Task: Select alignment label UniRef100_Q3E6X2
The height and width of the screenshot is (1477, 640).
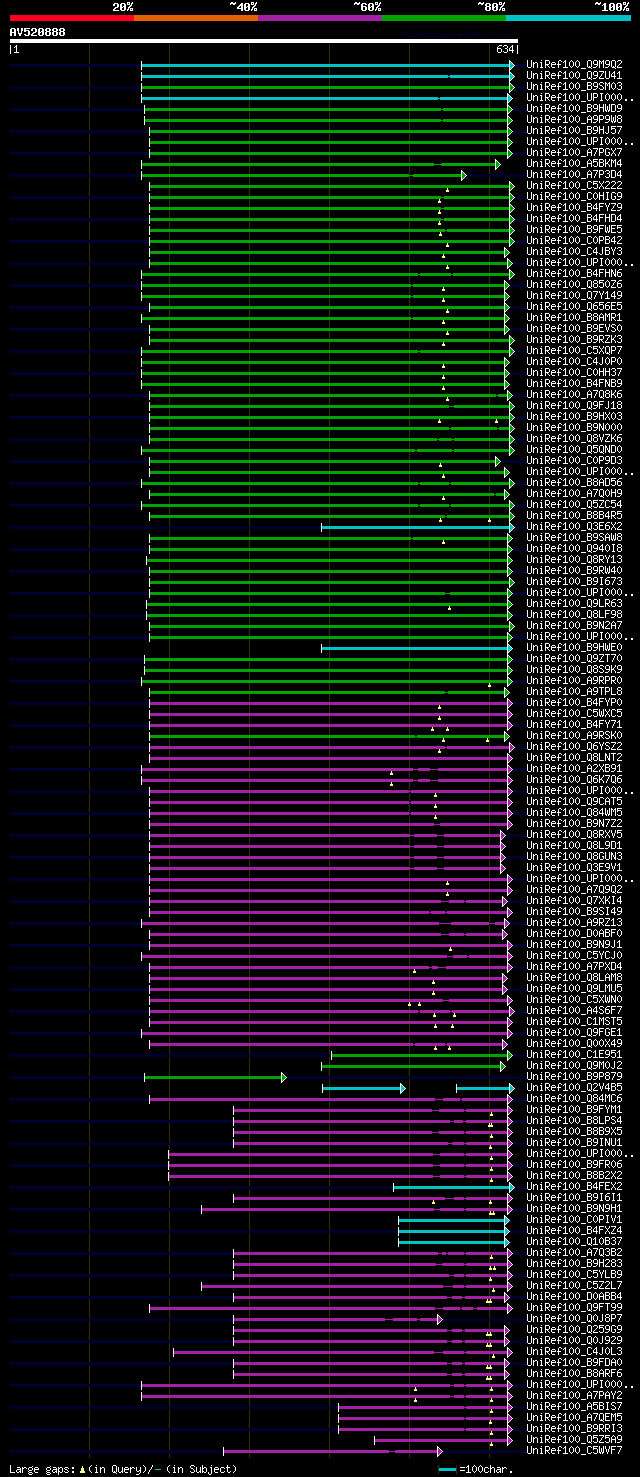Action: (x=574, y=527)
